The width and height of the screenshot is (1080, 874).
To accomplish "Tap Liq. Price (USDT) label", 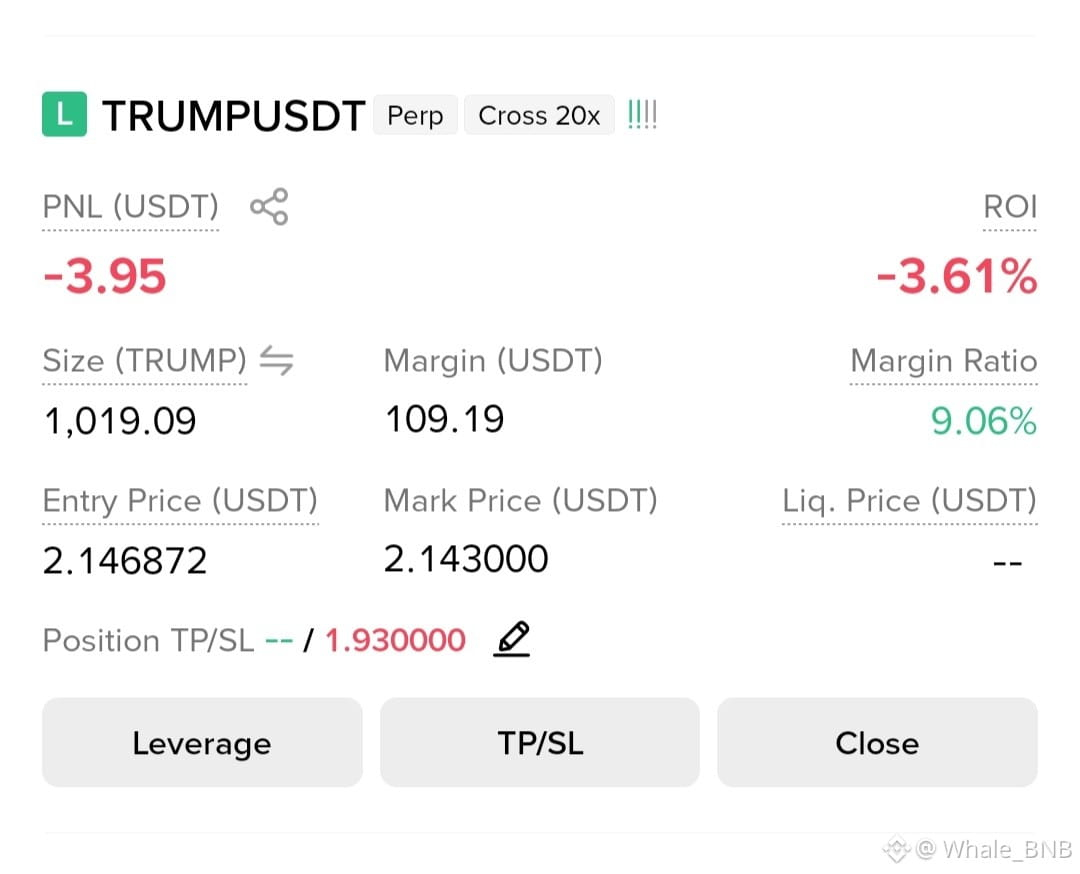I will [x=909, y=501].
